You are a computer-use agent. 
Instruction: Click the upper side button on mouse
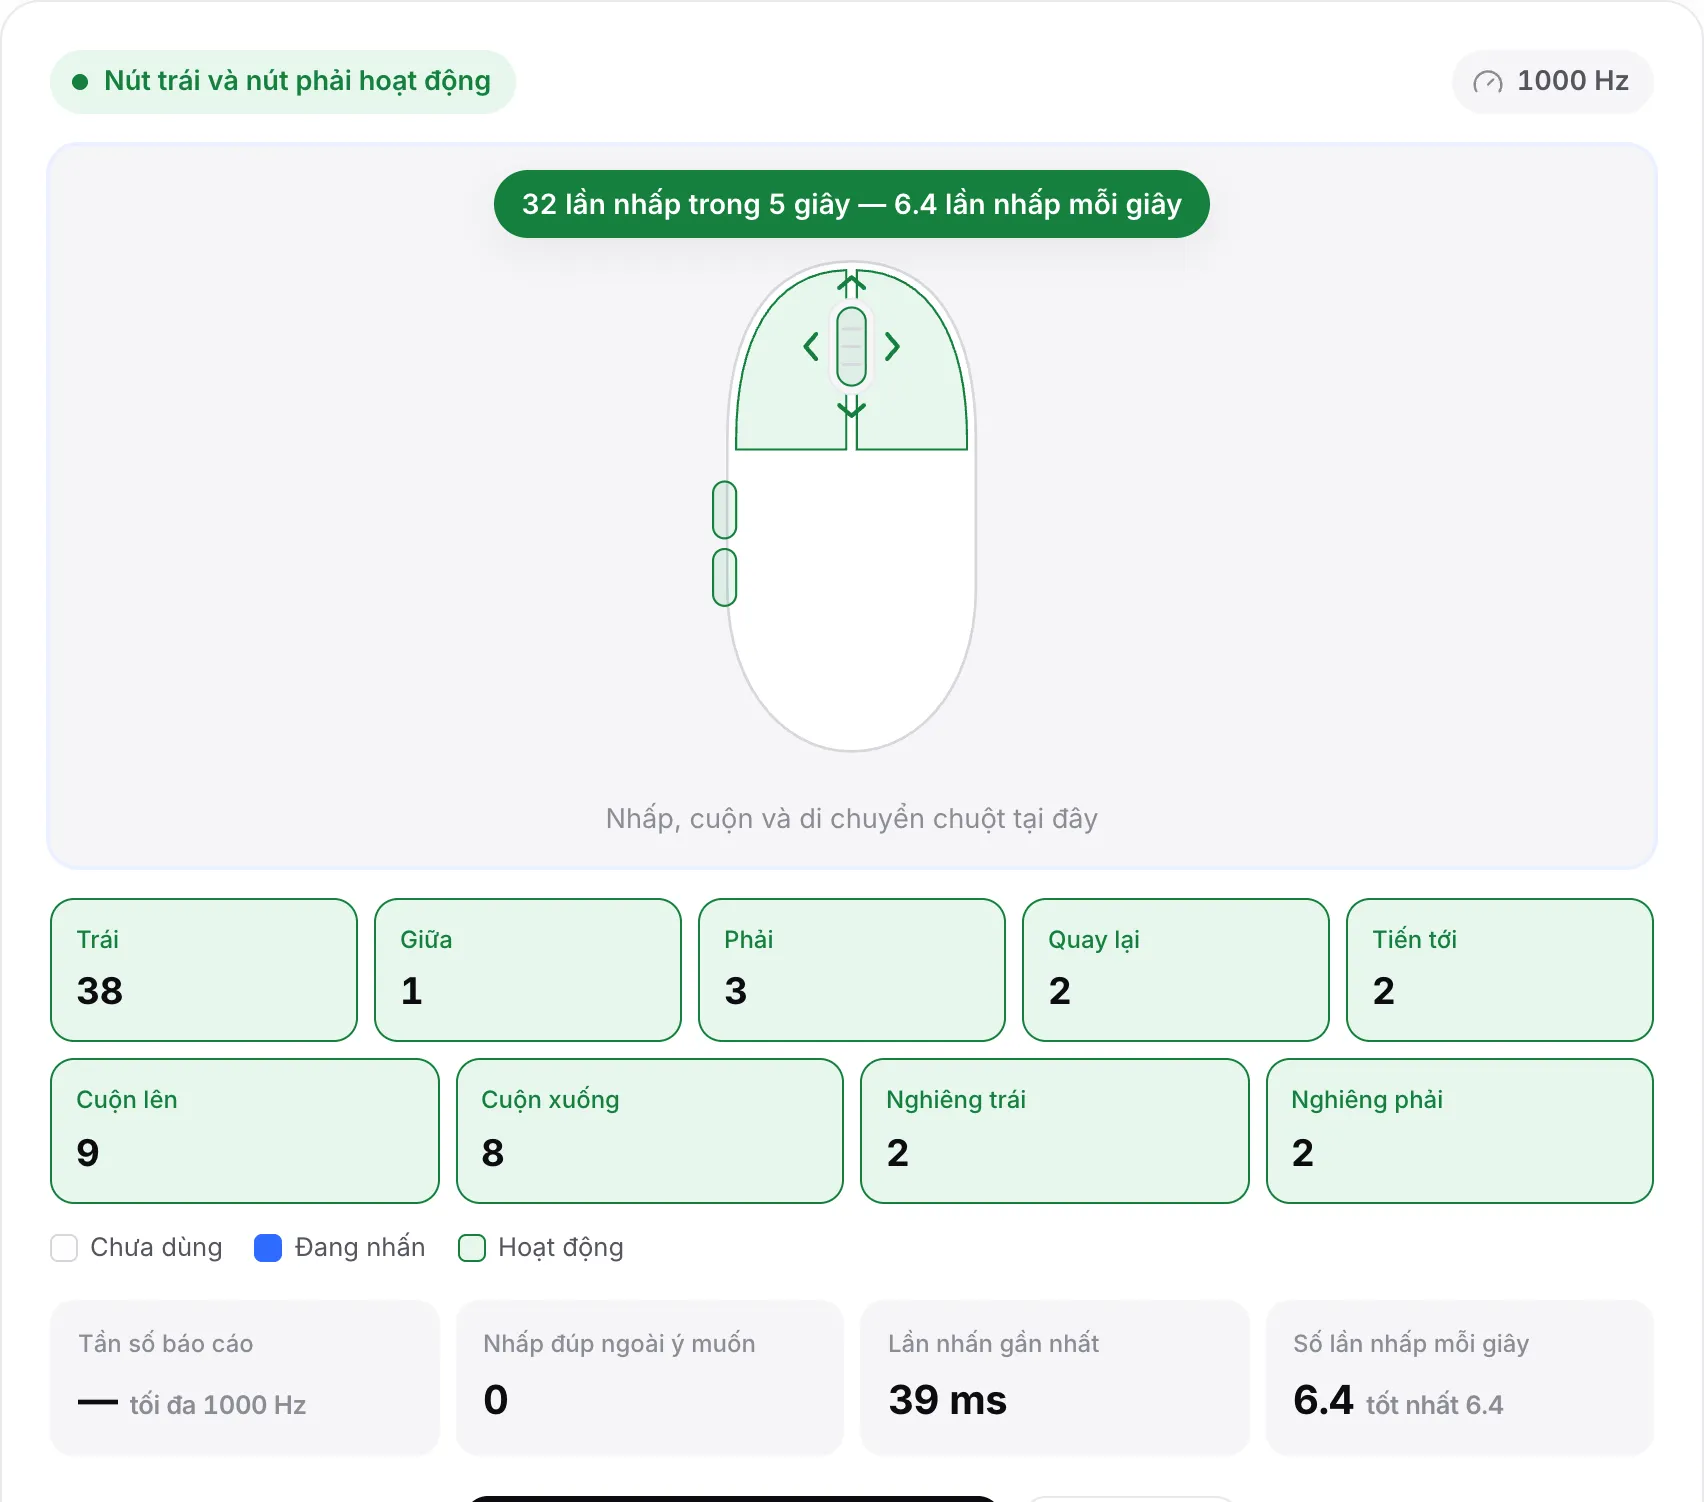coord(725,510)
